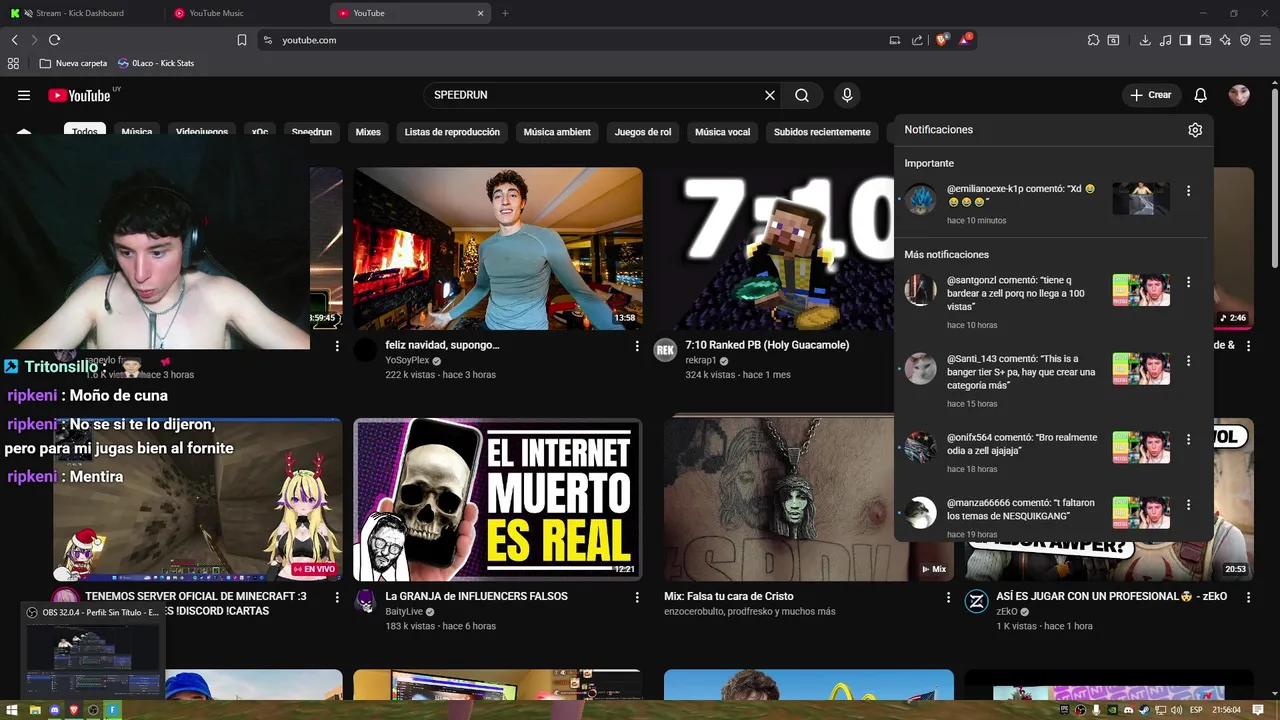Viewport: 1280px width, 720px height.
Task: Open browser apps grid icon in bookmarks bar
Action: pos(13,63)
